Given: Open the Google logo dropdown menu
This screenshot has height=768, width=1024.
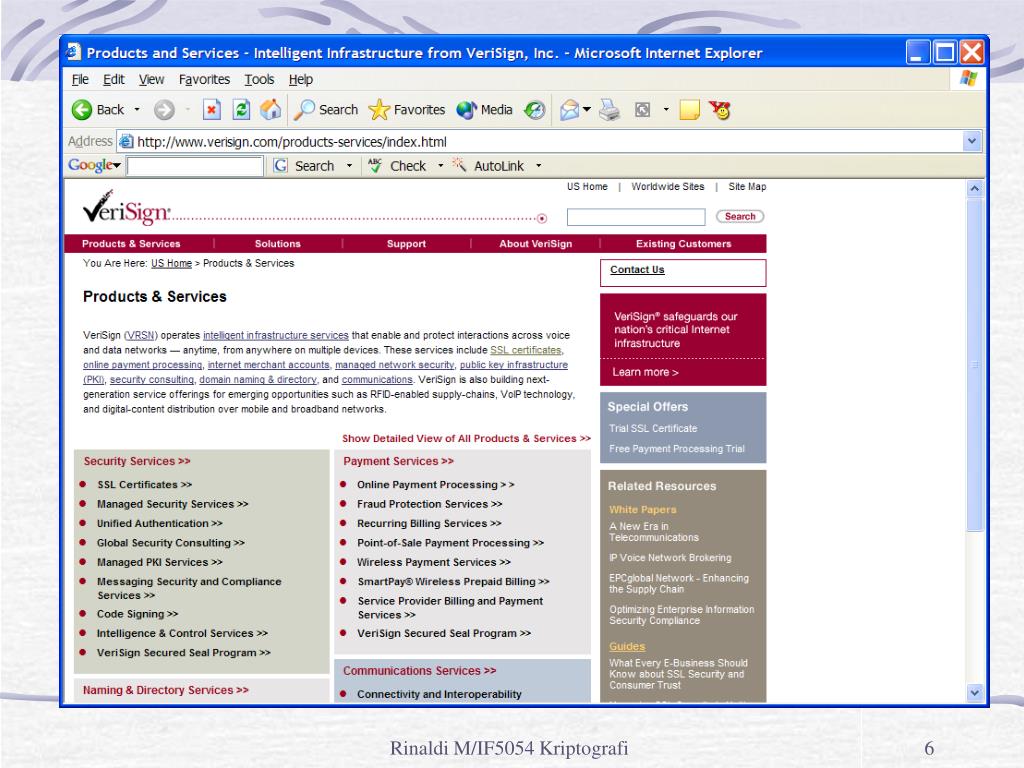Looking at the screenshot, I should click(x=95, y=166).
